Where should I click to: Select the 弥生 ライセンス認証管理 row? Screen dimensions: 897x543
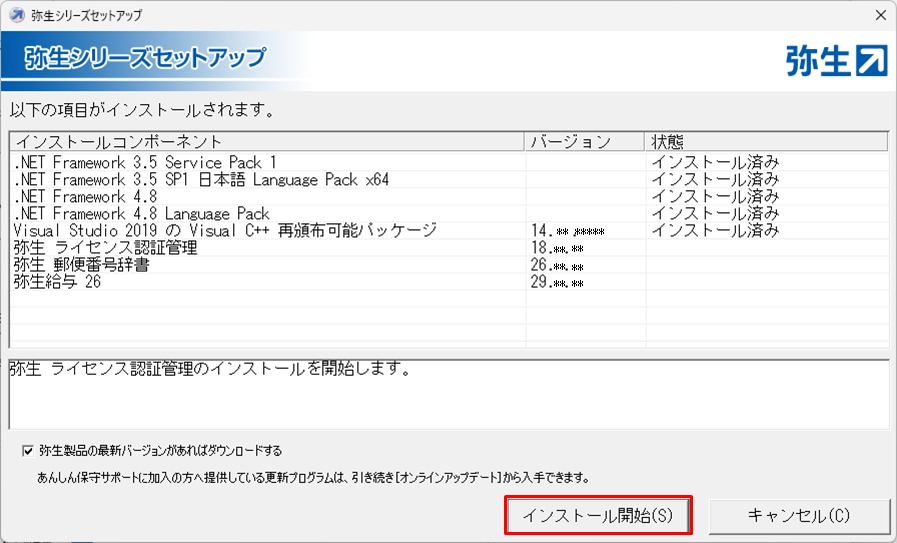106,247
